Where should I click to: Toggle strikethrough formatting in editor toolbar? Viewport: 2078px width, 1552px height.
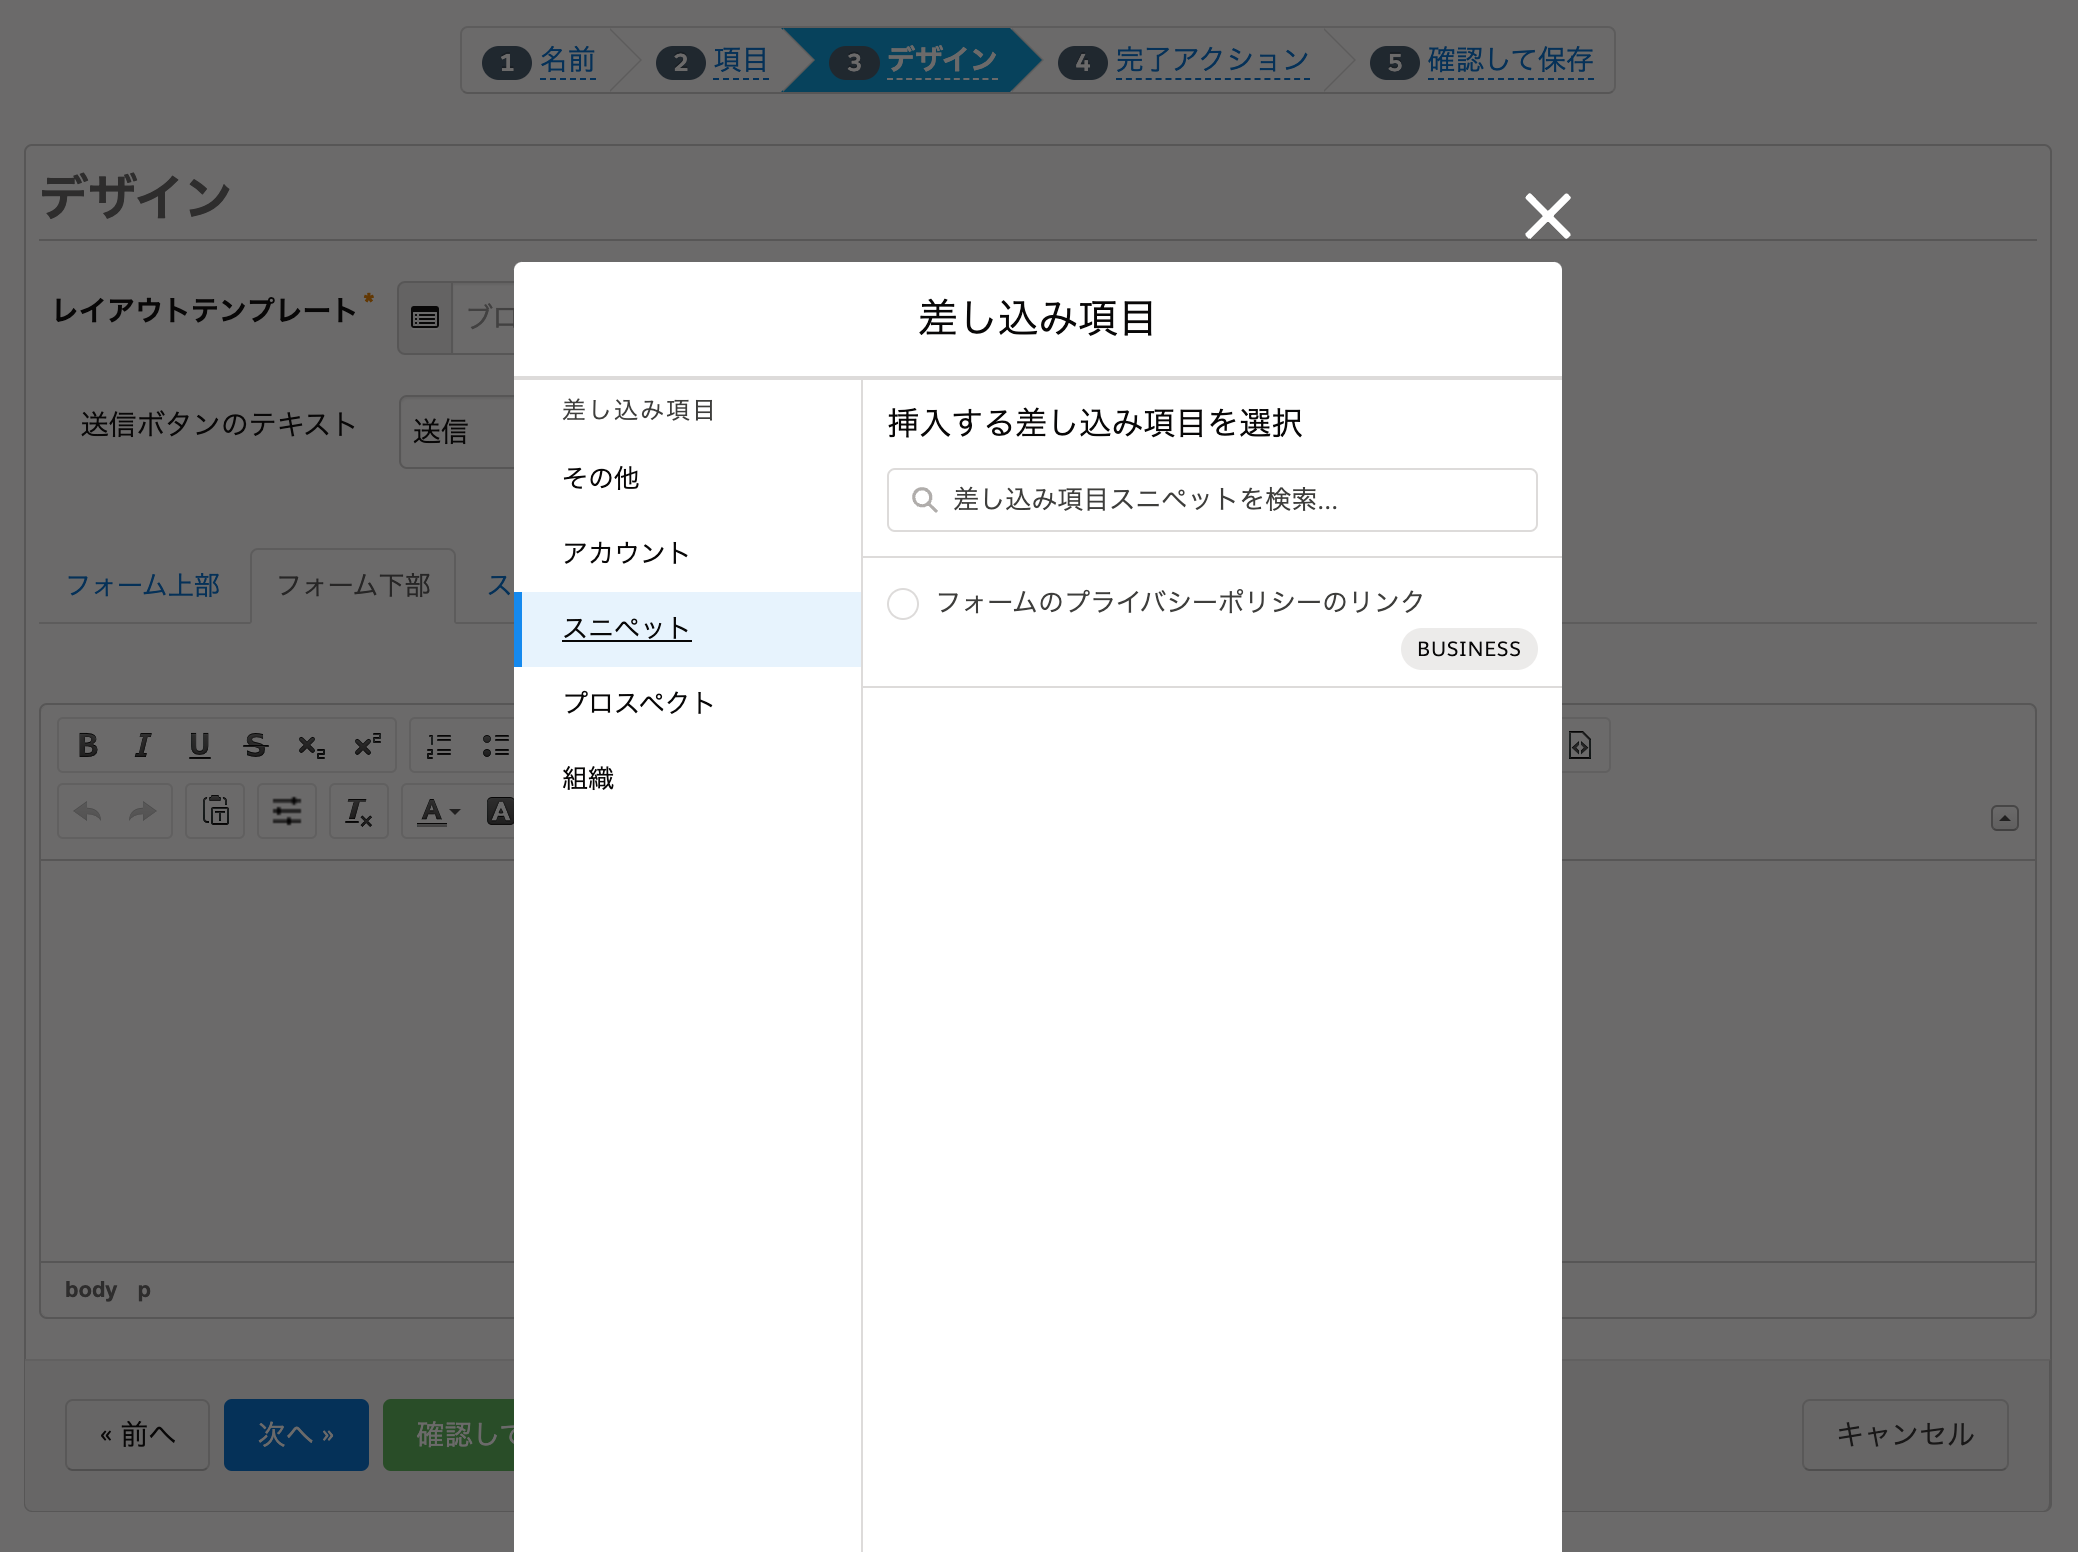coord(255,745)
